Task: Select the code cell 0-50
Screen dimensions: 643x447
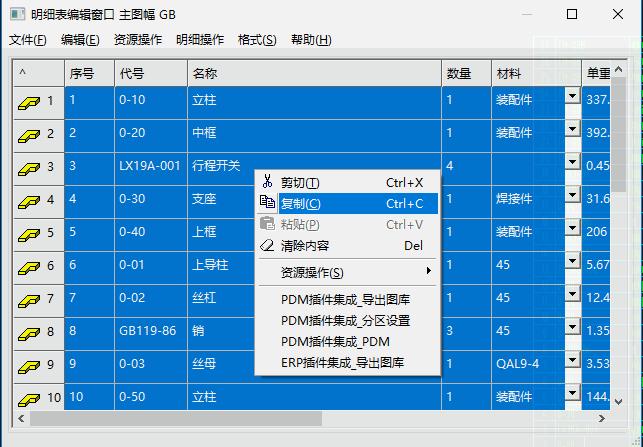Action: click(151, 397)
